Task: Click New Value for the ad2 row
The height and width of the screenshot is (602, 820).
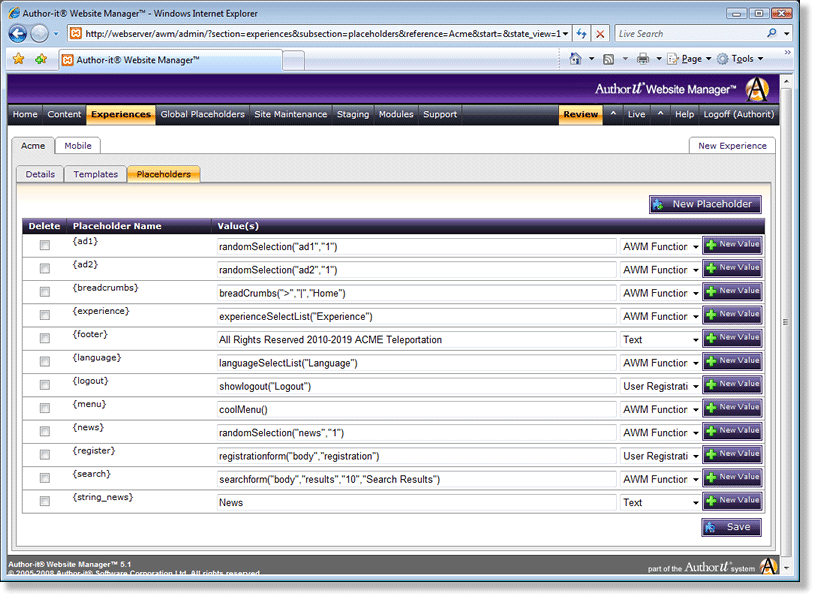Action: click(x=732, y=268)
